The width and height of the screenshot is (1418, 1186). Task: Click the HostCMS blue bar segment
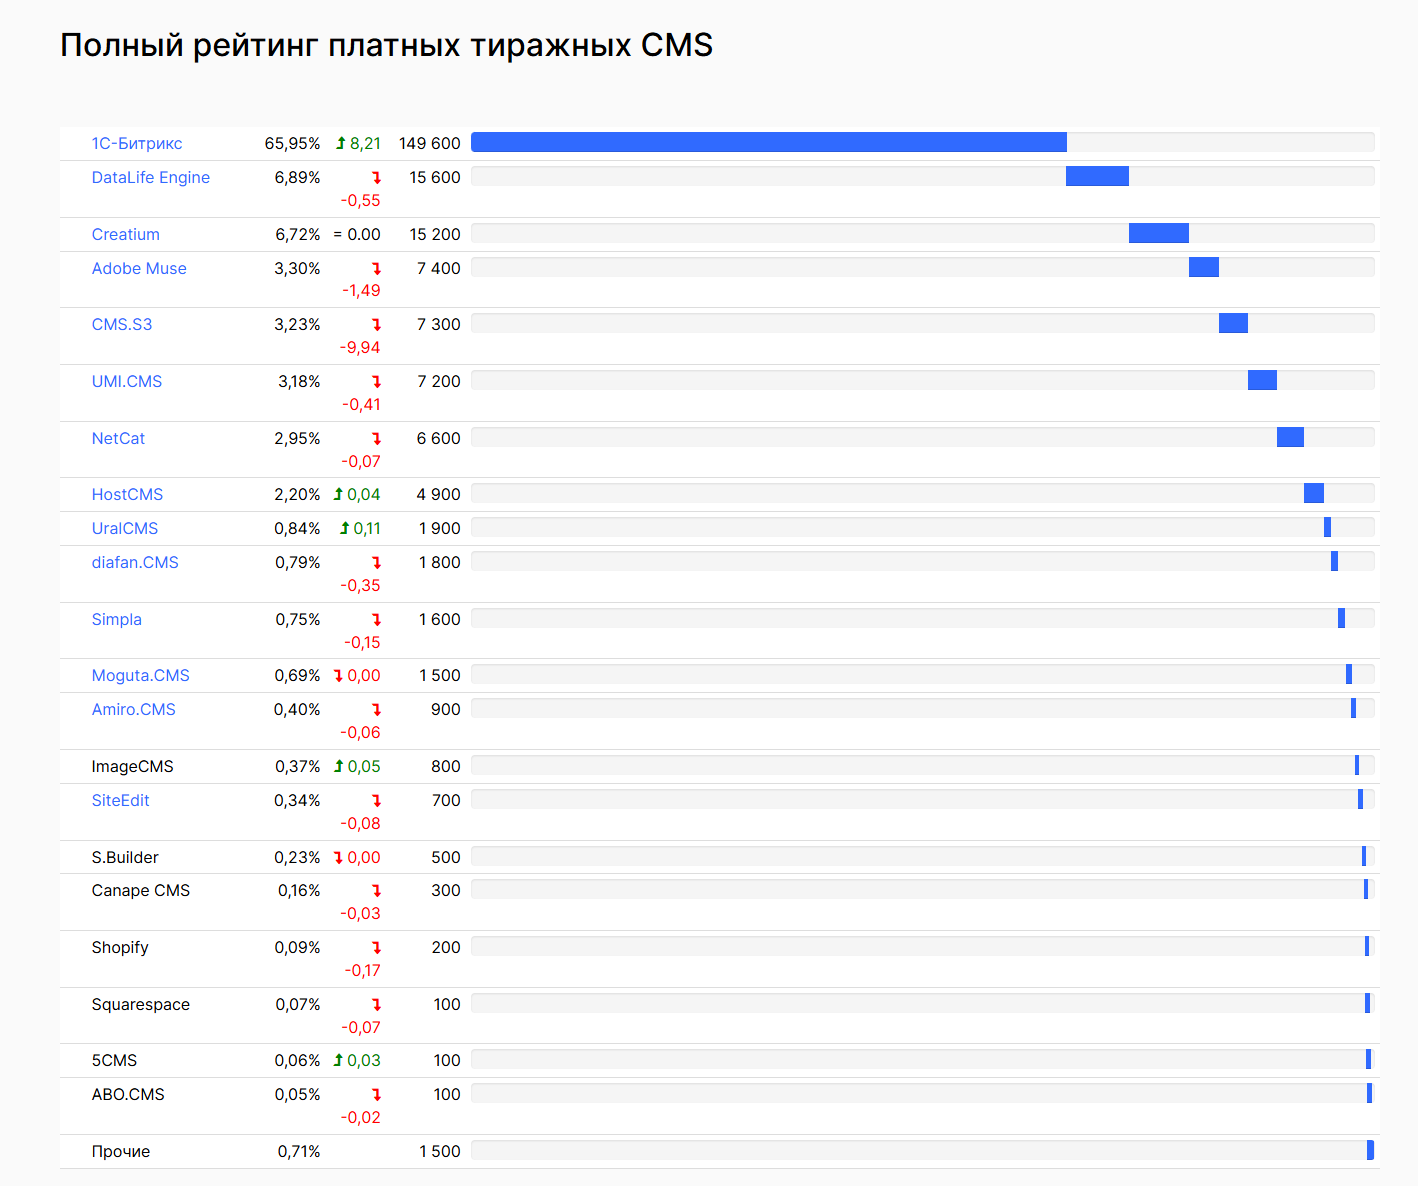(1314, 493)
